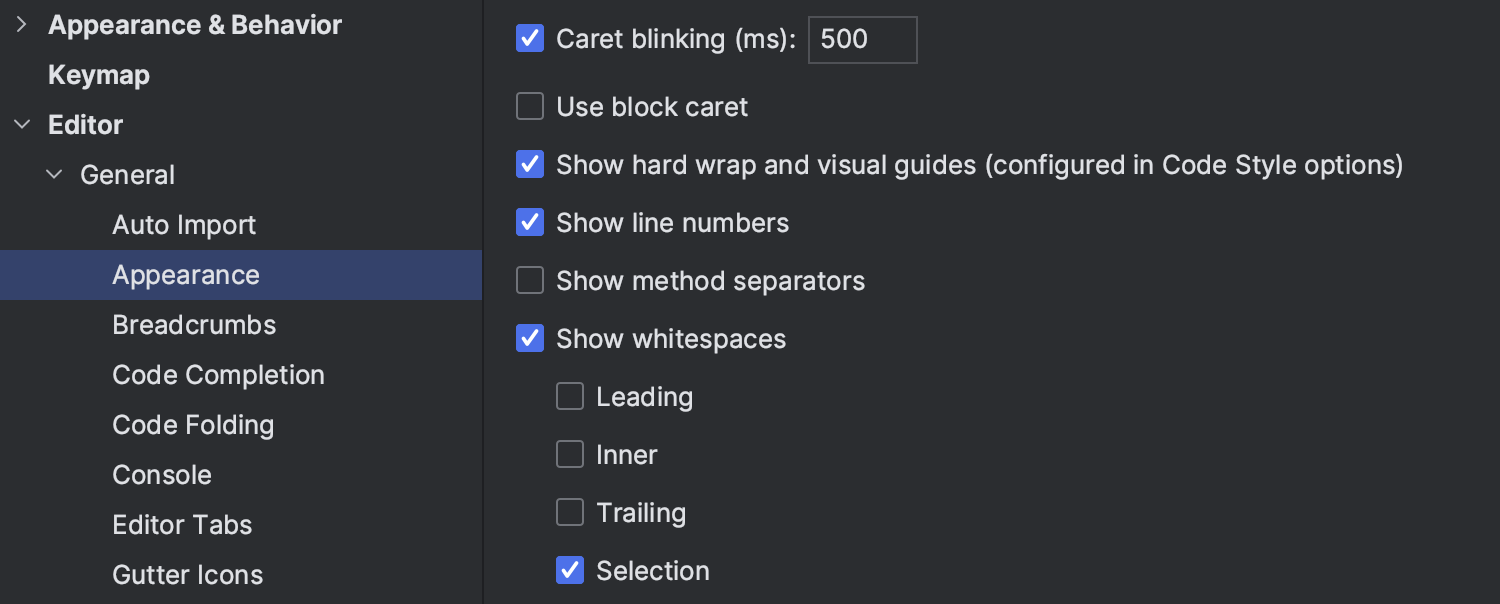Open Keymap settings page
The width and height of the screenshot is (1500, 604).
[99, 75]
